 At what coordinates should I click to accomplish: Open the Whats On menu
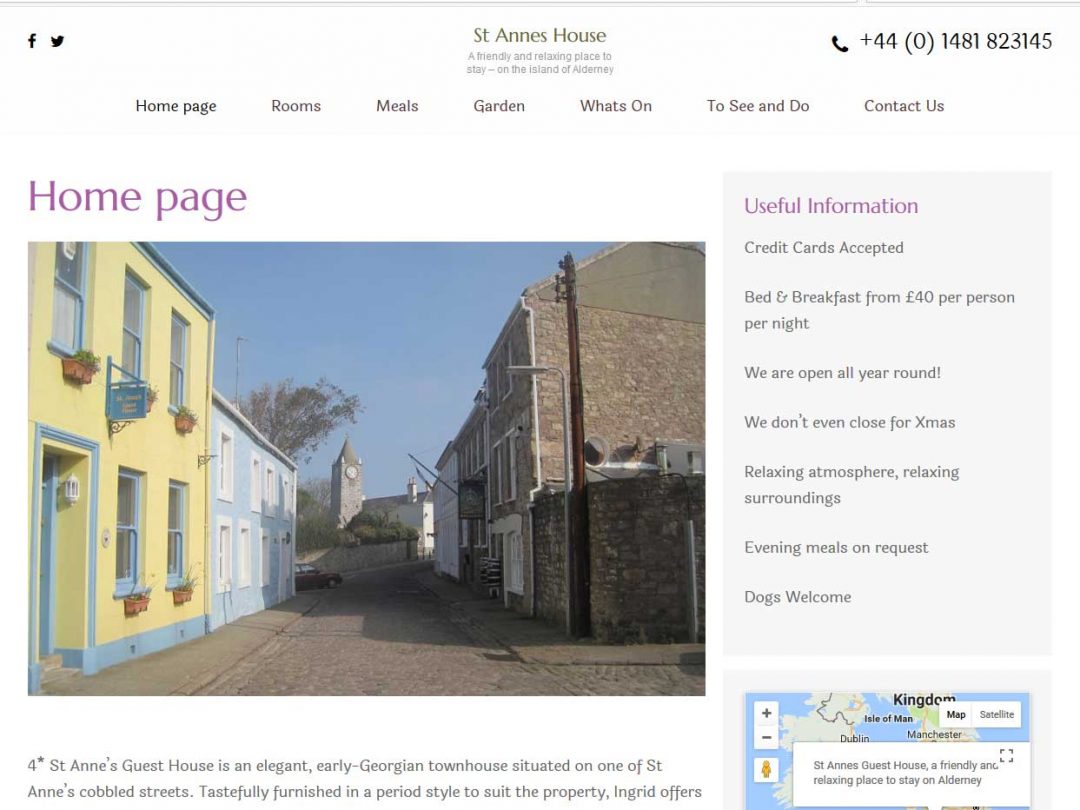(615, 106)
